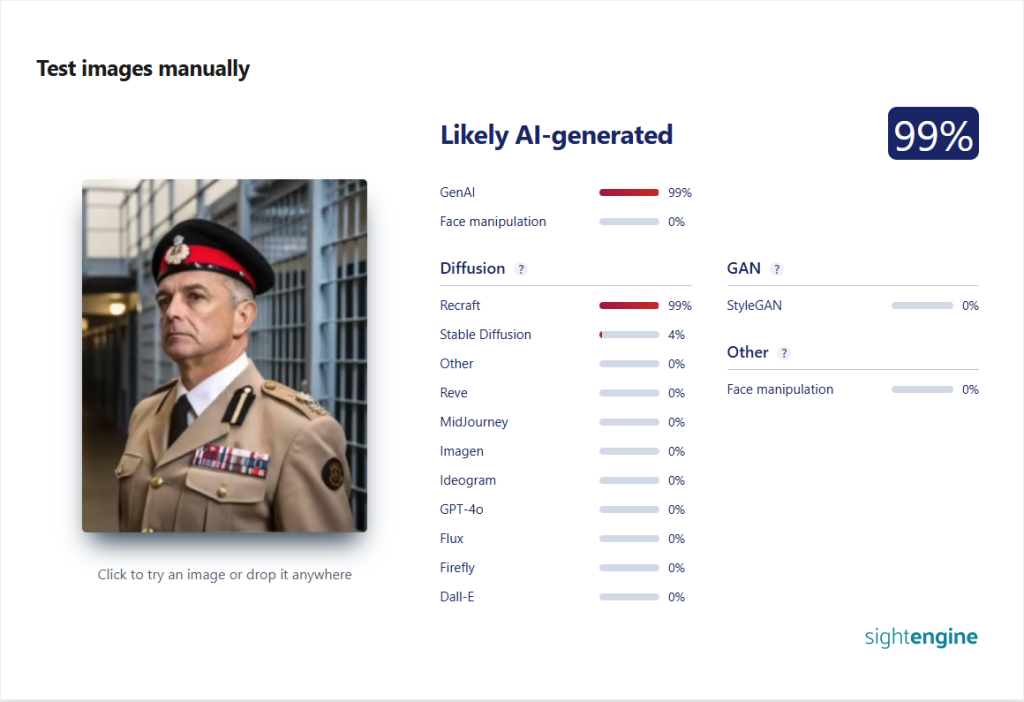Click the GAN section heading
1024x702 pixels.
pyautogui.click(x=744, y=268)
